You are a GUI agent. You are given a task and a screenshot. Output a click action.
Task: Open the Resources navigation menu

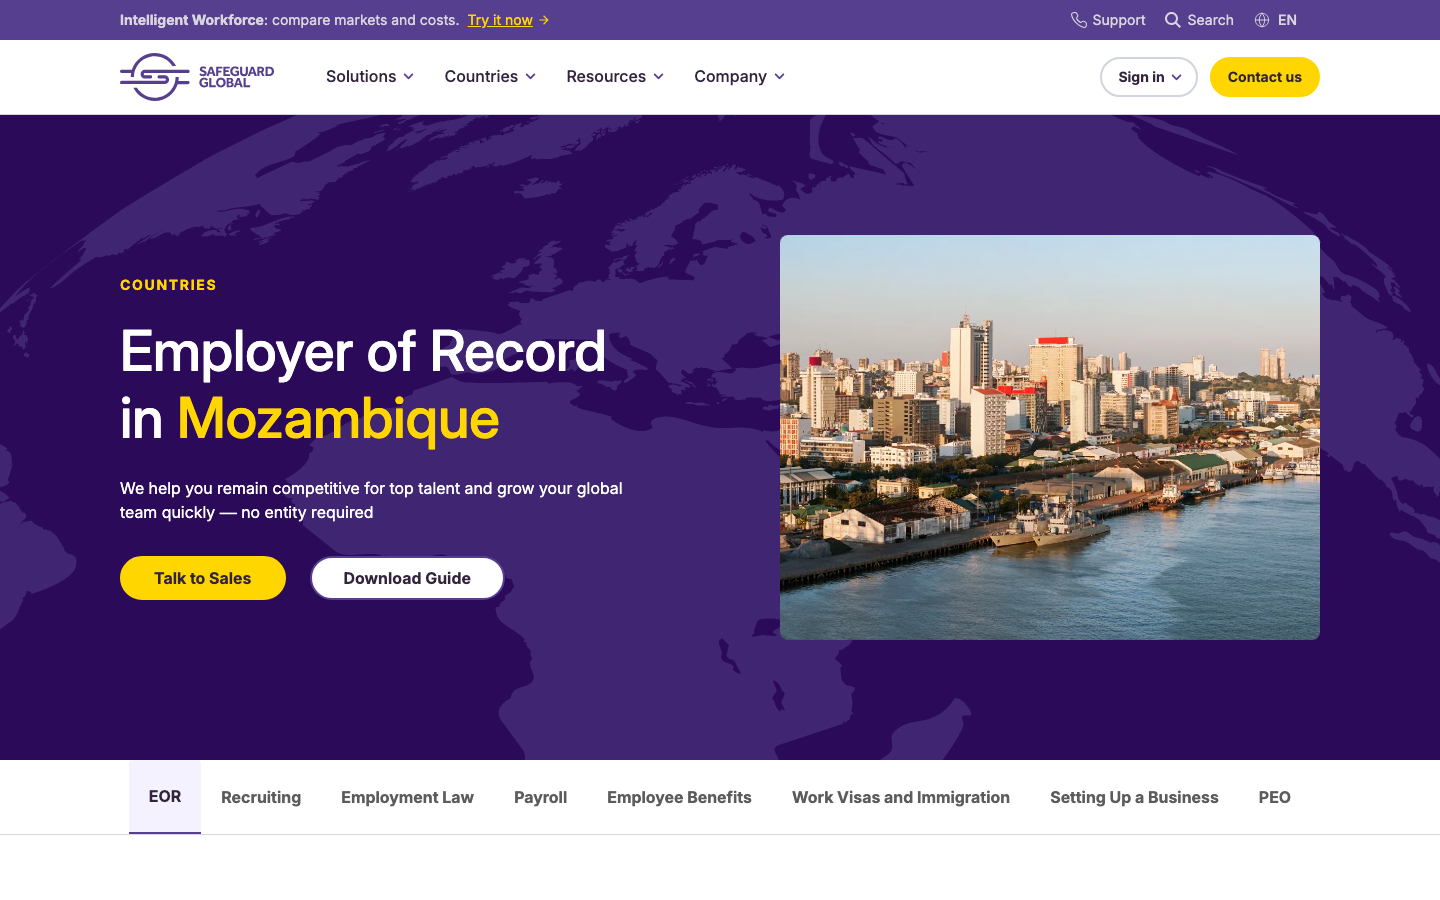pyautogui.click(x=615, y=77)
